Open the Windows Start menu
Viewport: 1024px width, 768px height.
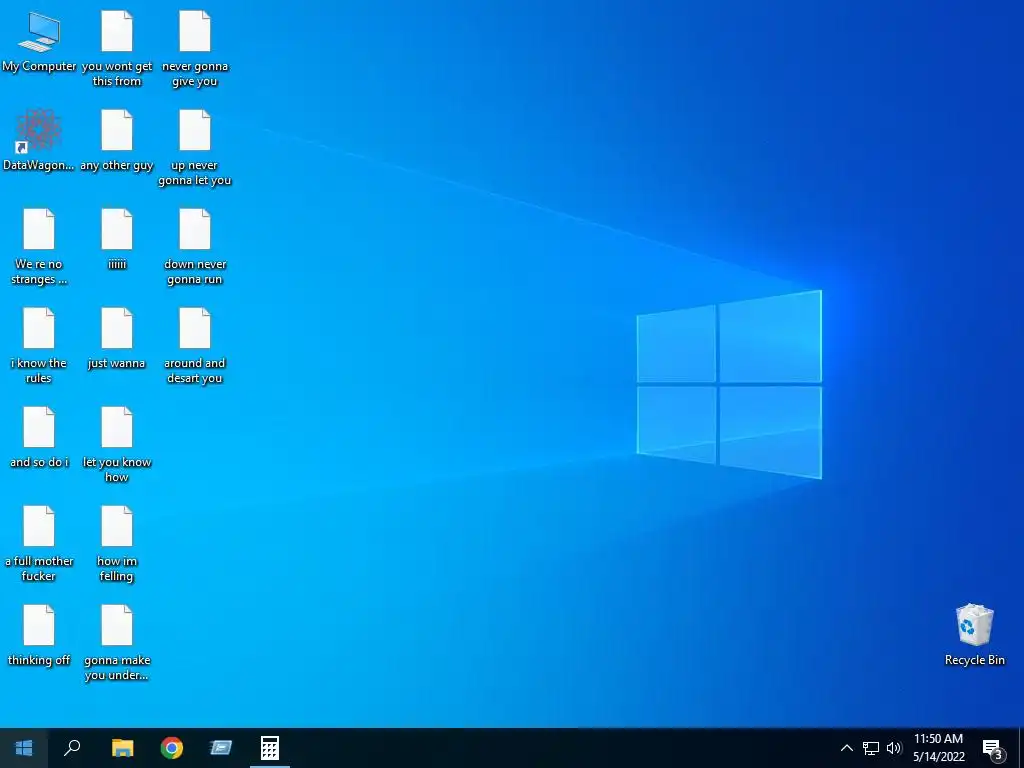[24, 748]
